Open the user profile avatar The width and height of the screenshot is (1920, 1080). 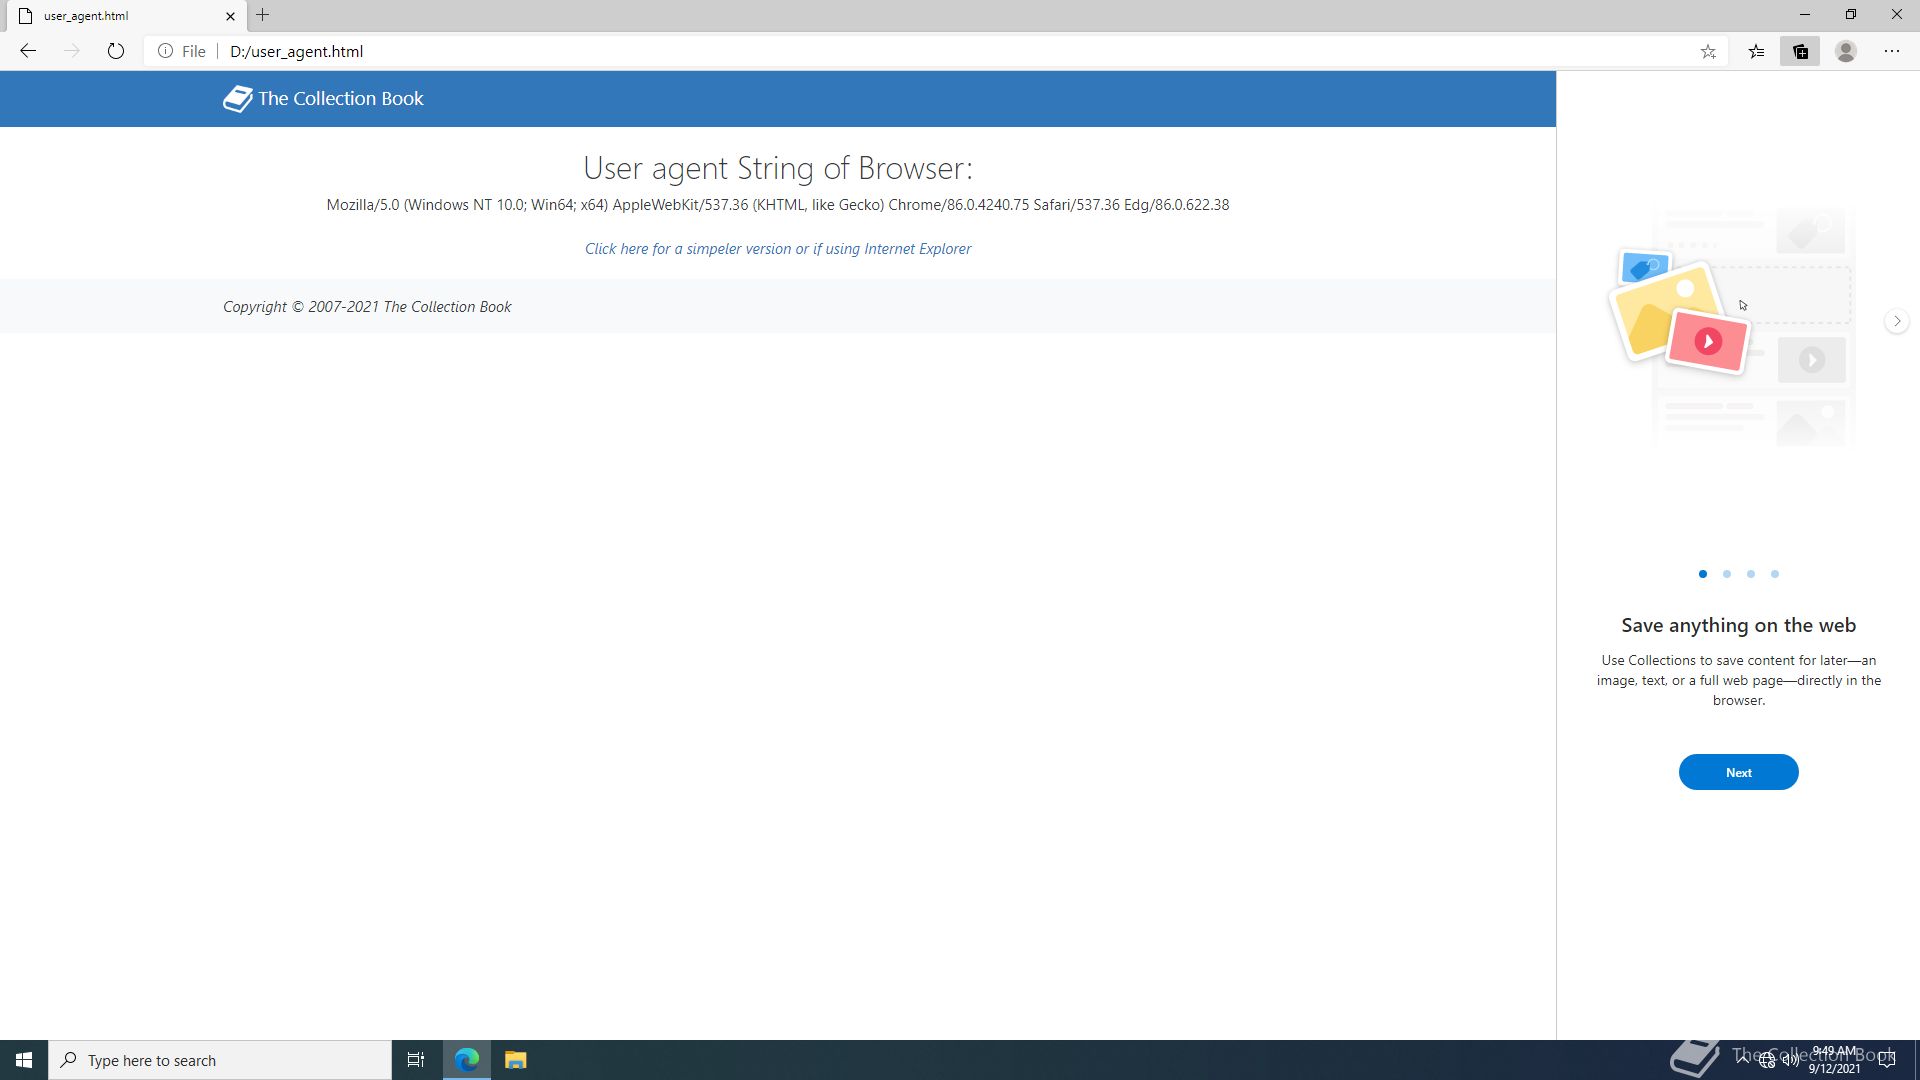pos(1846,52)
